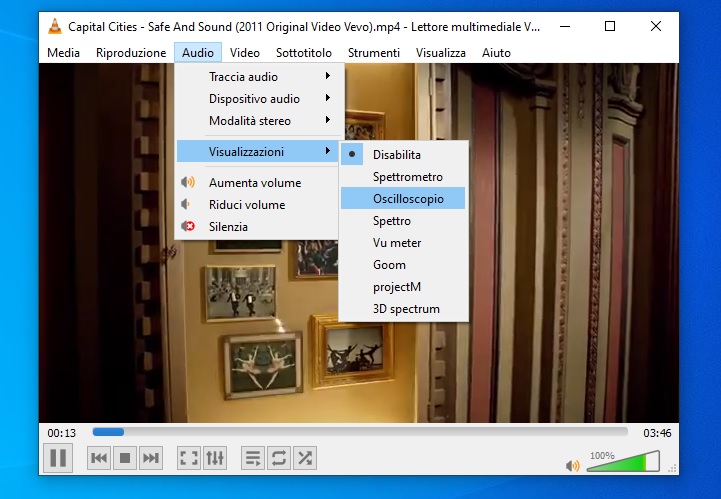
Task: Open the Media menu
Action: (x=63, y=53)
